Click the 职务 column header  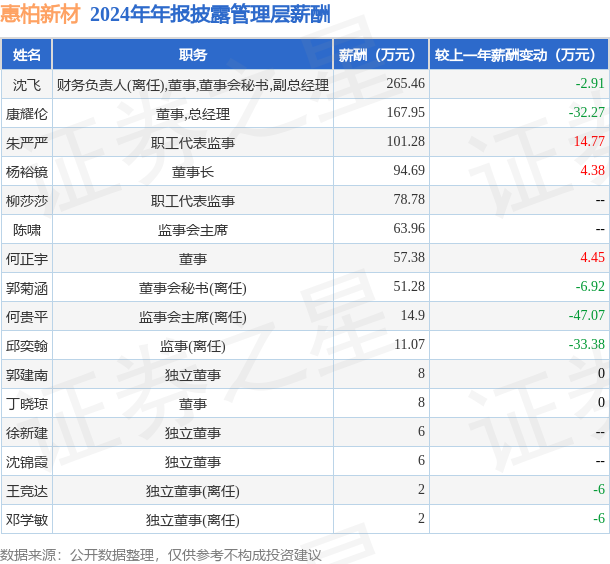tap(193, 55)
